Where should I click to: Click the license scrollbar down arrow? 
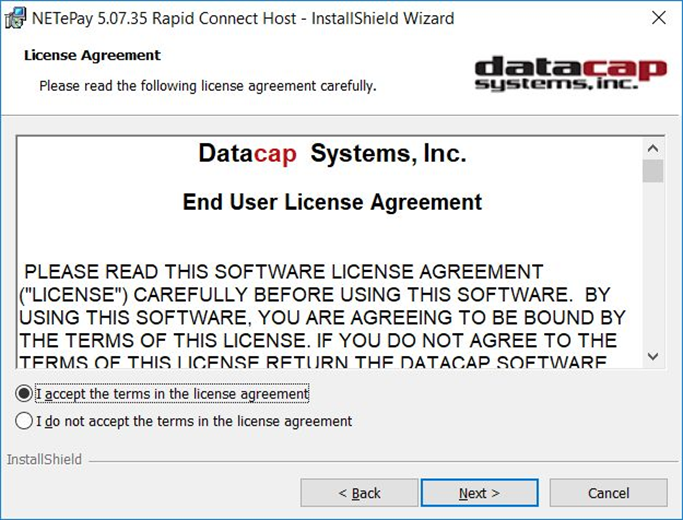[x=653, y=356]
